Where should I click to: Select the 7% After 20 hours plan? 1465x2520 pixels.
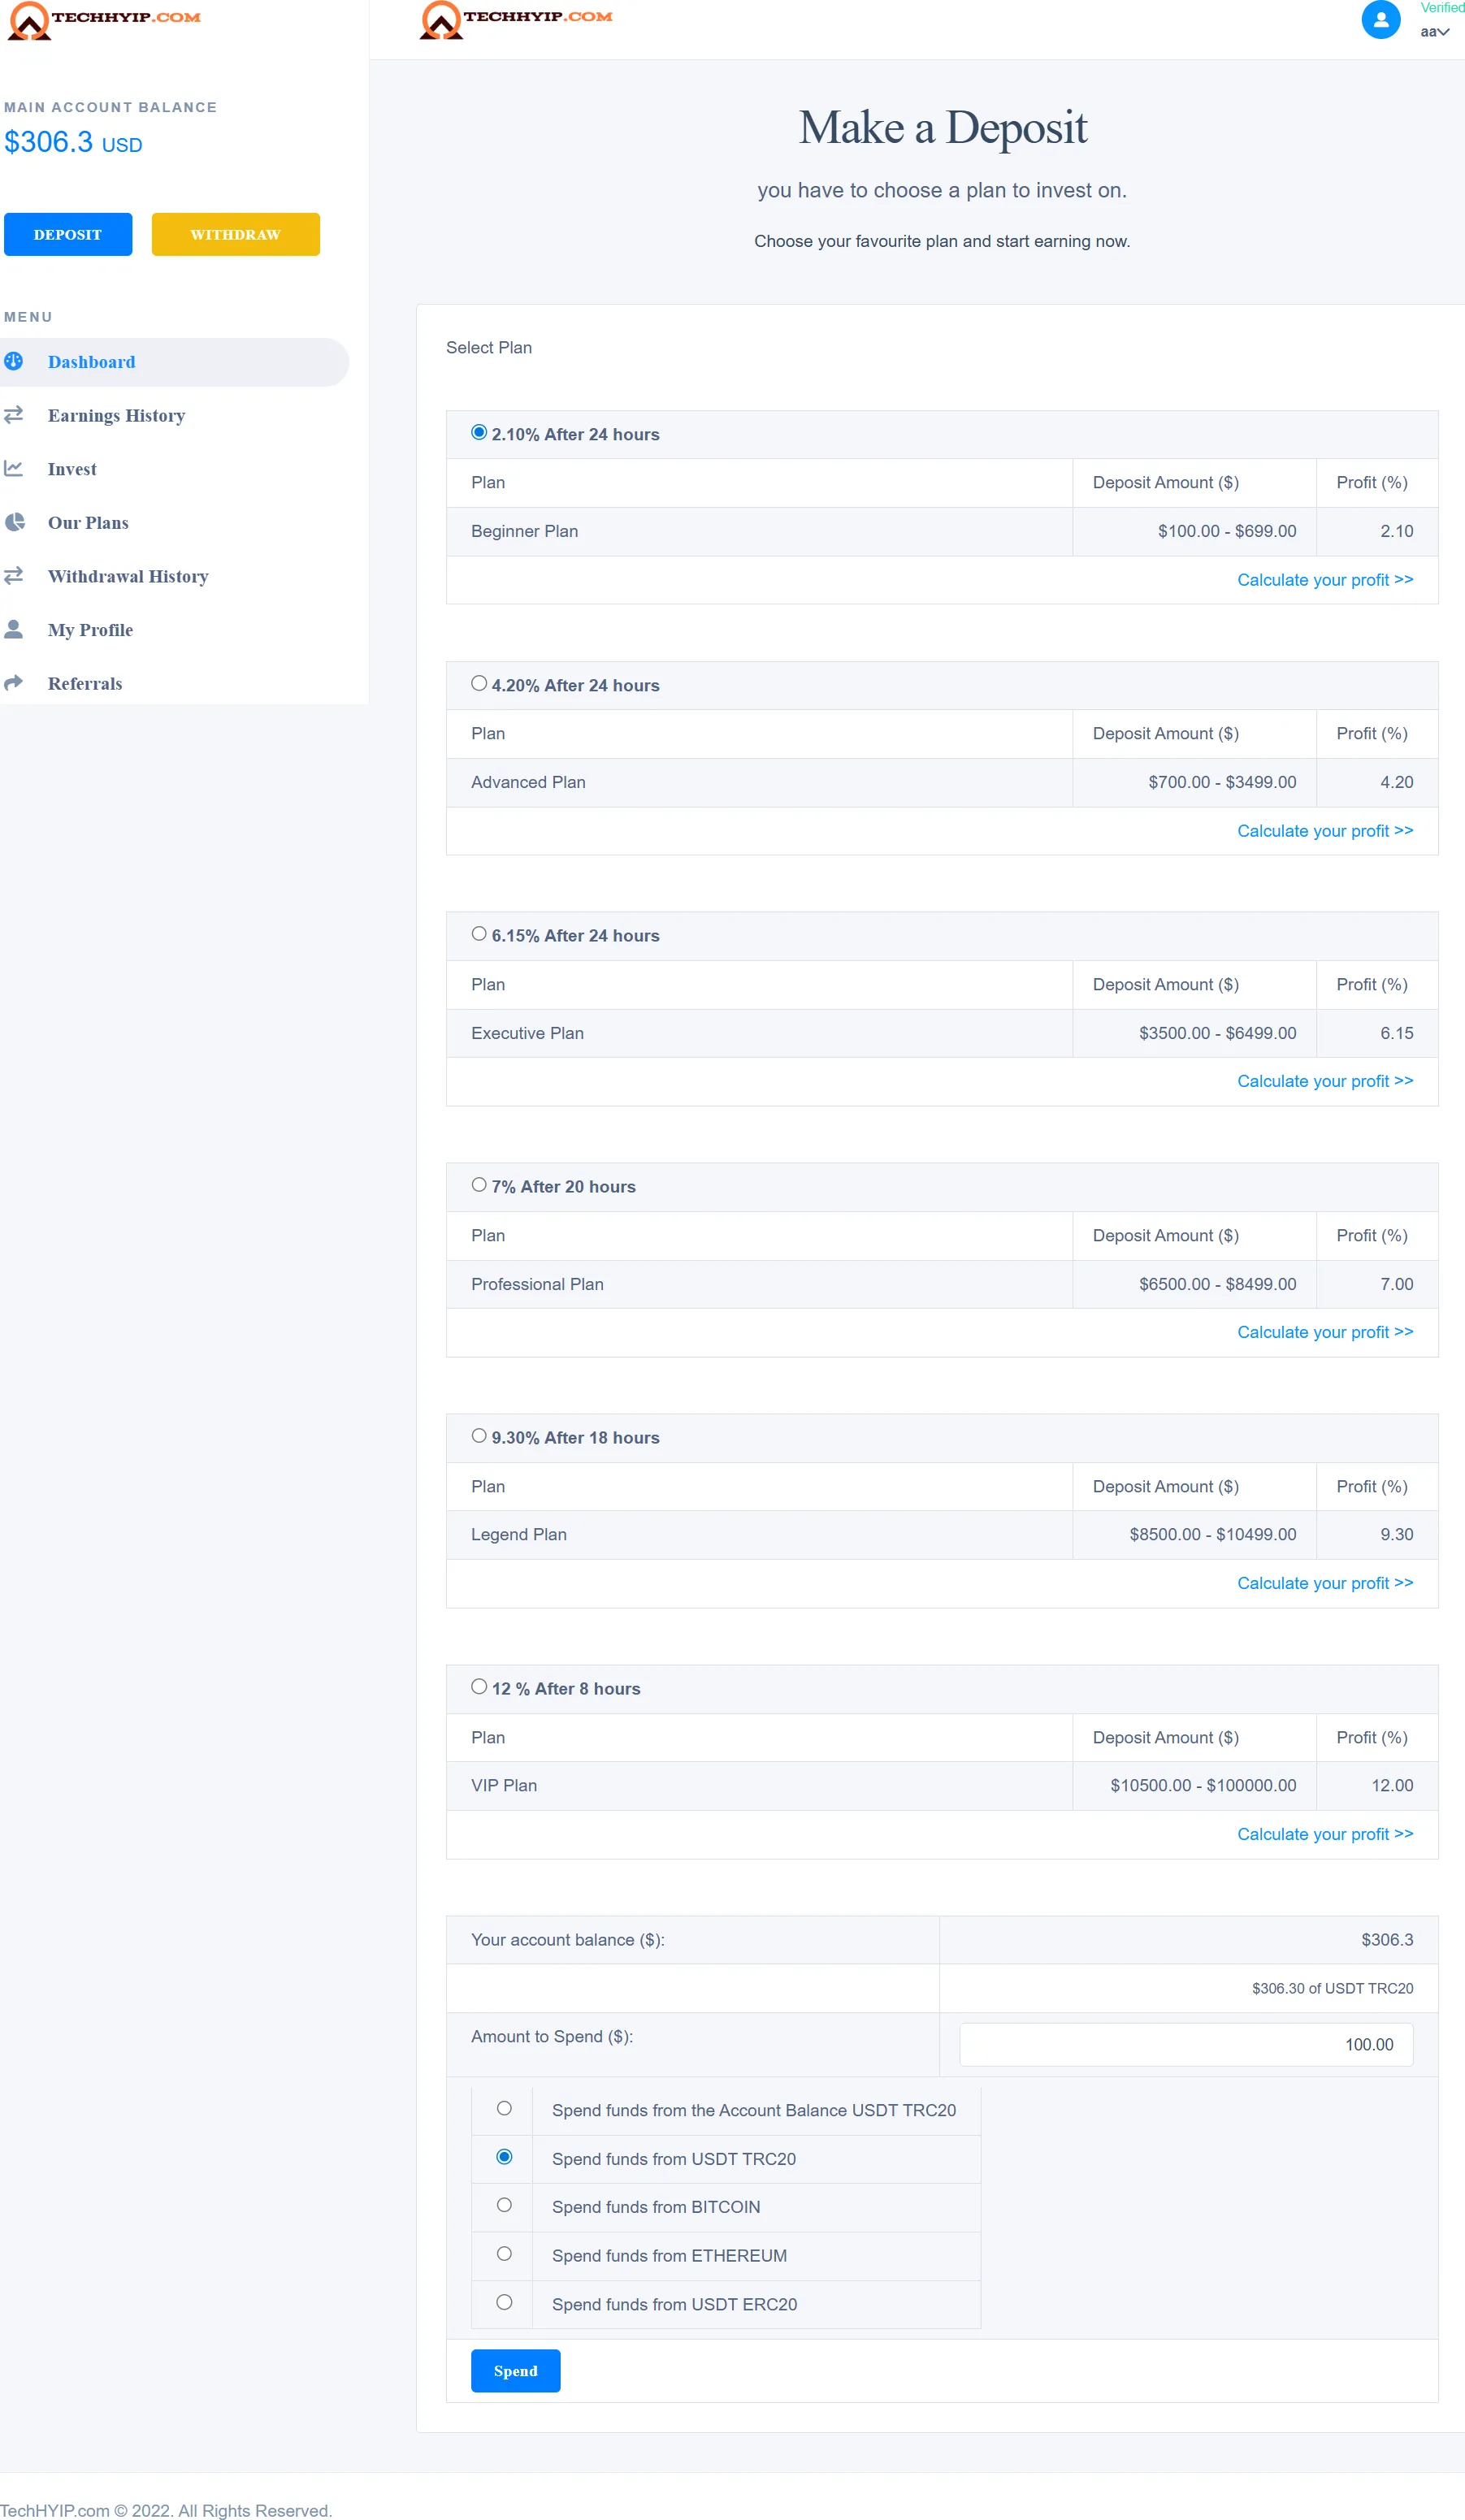[479, 1185]
